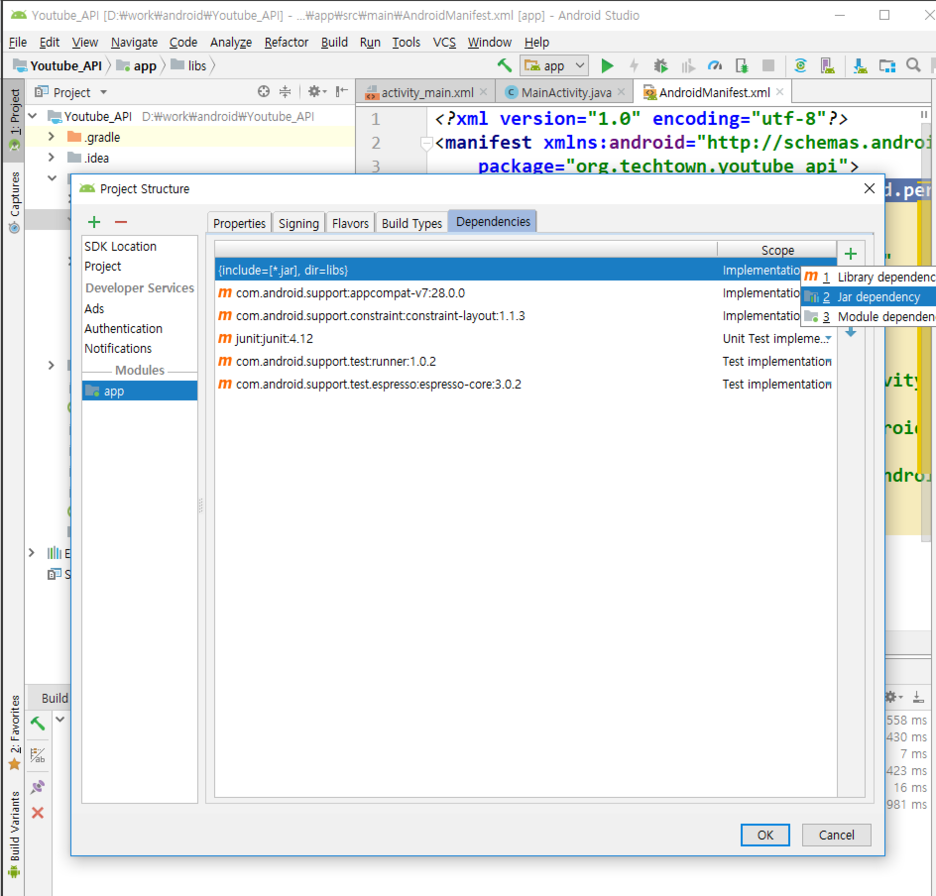
Task: Hide the Project tool window icon
Action: click(341, 91)
